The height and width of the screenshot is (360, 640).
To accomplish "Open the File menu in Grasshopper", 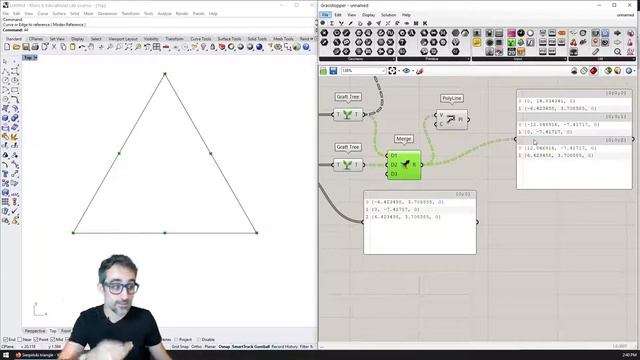I will 325,15.
